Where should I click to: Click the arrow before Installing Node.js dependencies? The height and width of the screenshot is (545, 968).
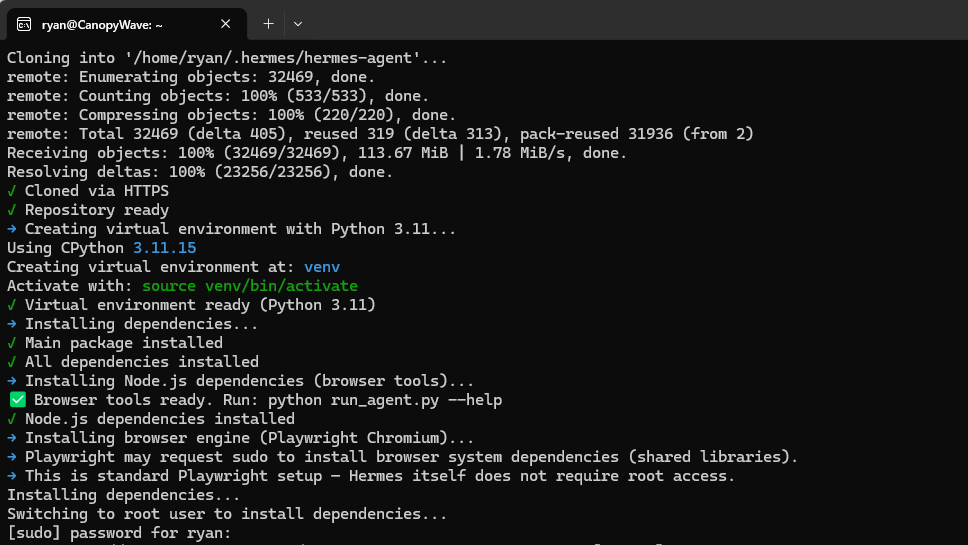[x=12, y=381]
